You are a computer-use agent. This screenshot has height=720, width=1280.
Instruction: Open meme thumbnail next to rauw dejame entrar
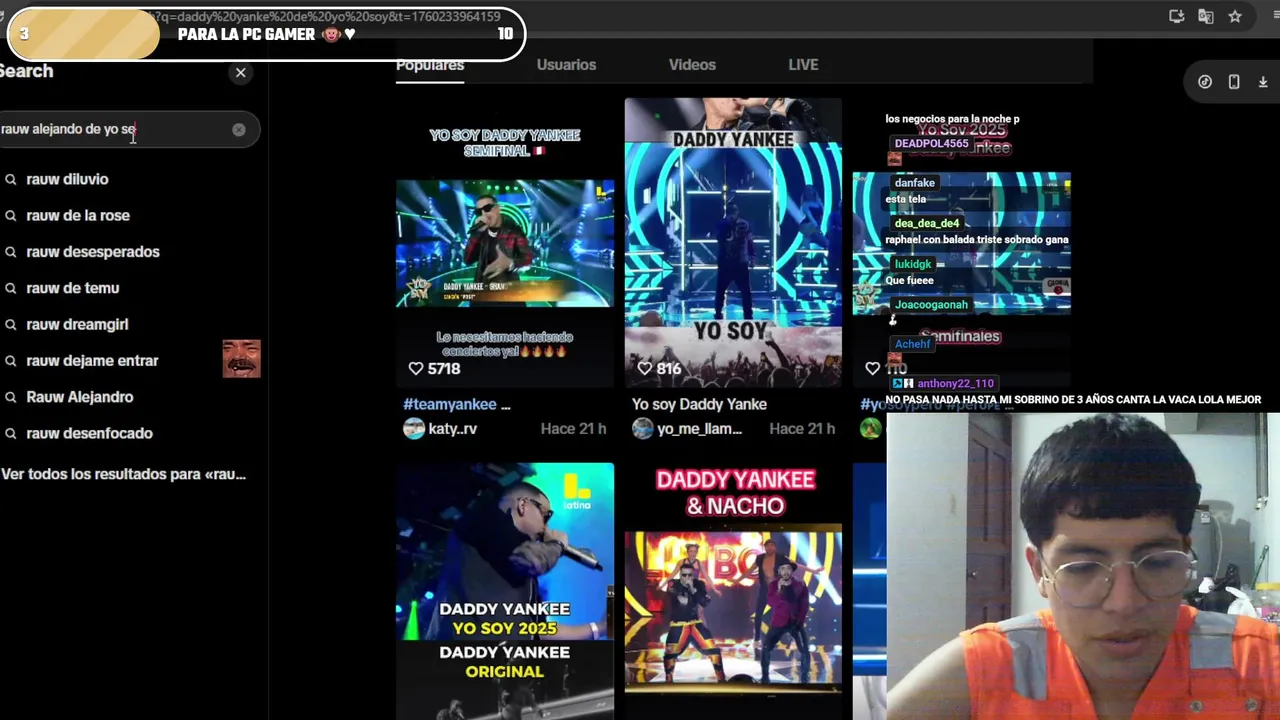point(241,359)
